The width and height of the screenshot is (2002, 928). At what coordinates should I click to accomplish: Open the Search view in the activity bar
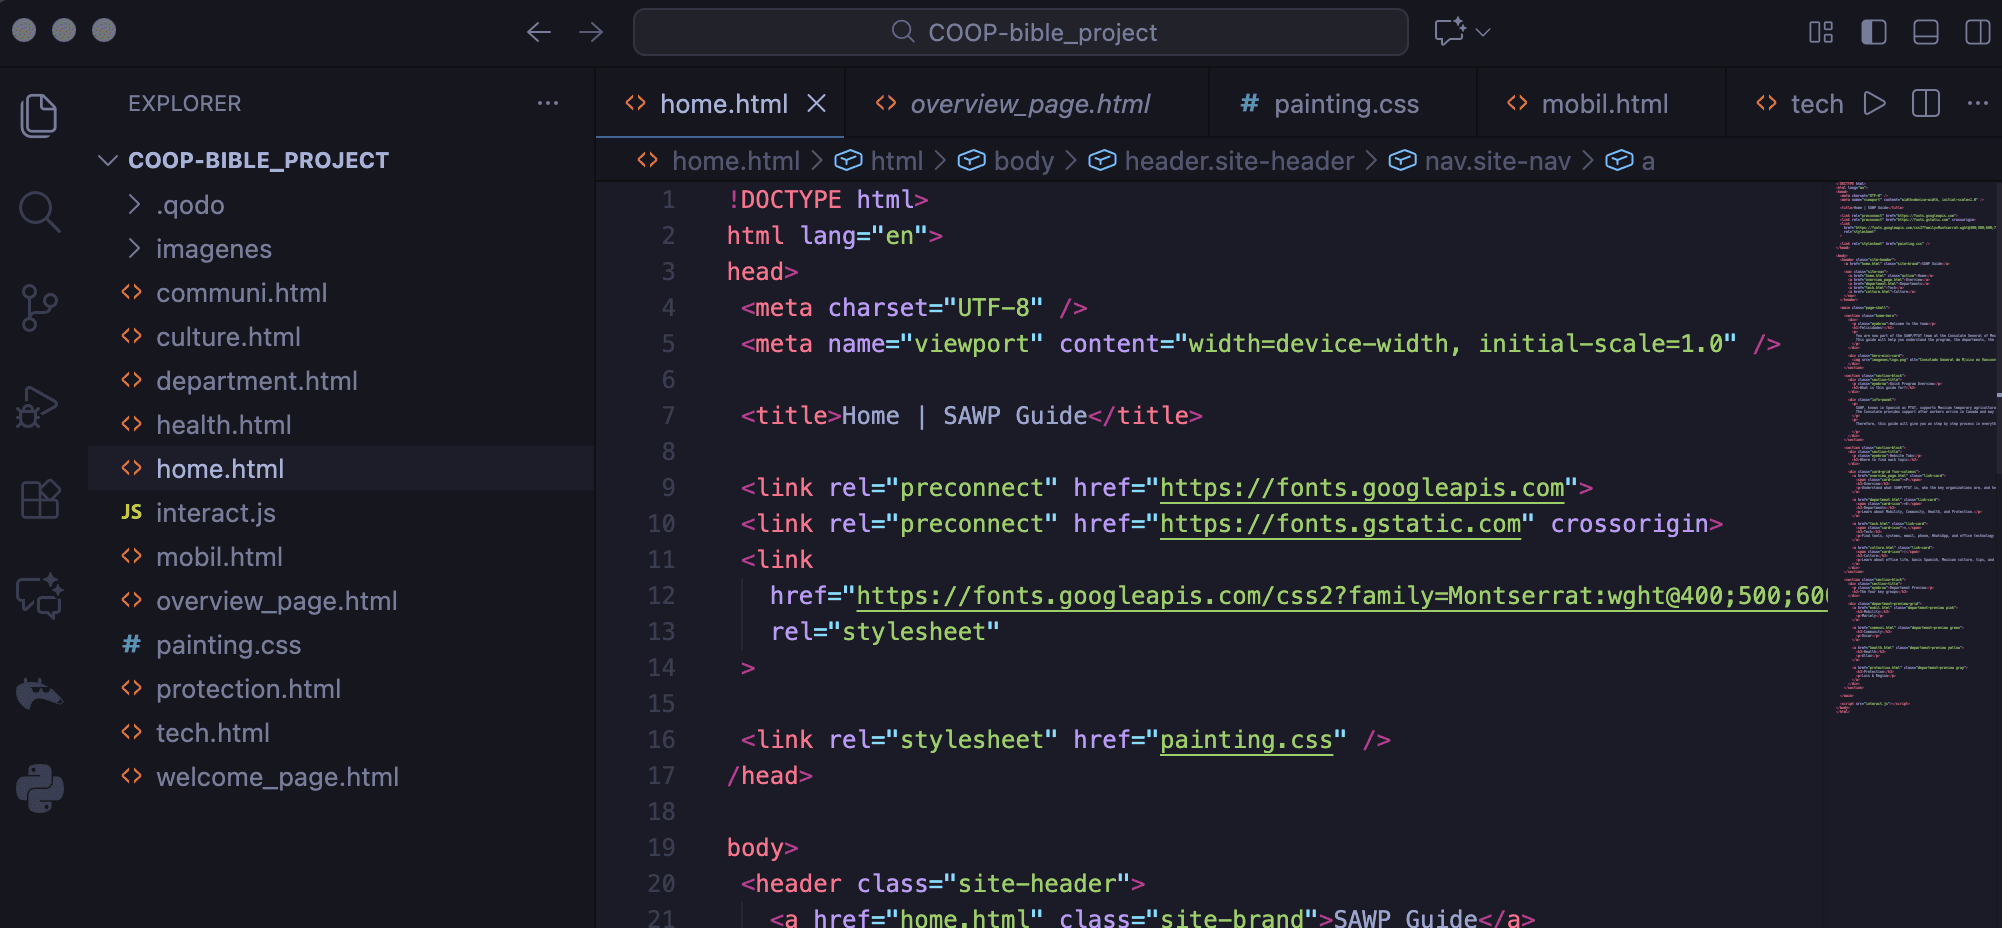click(x=39, y=211)
